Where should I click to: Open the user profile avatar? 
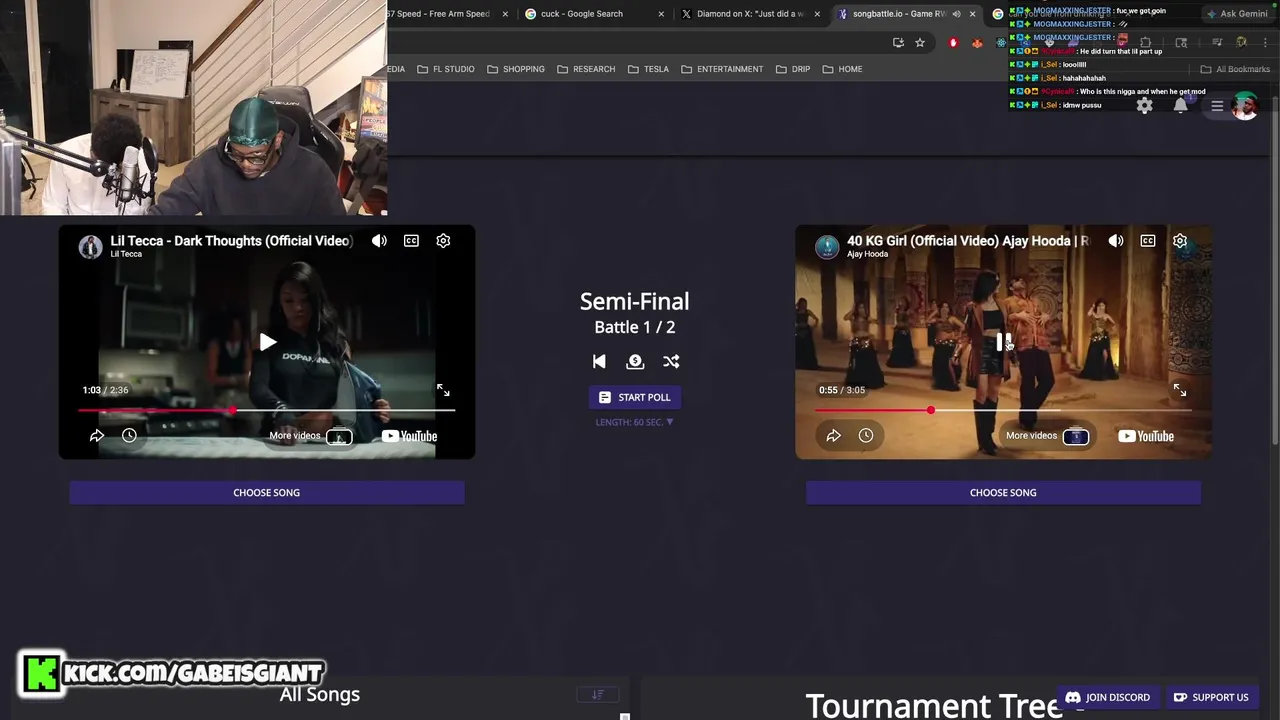click(x=1245, y=106)
